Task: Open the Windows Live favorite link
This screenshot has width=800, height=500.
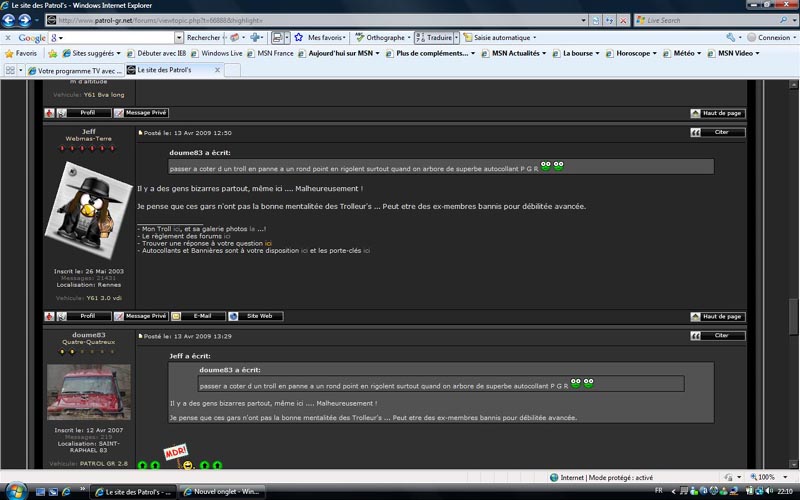Action: (216, 53)
